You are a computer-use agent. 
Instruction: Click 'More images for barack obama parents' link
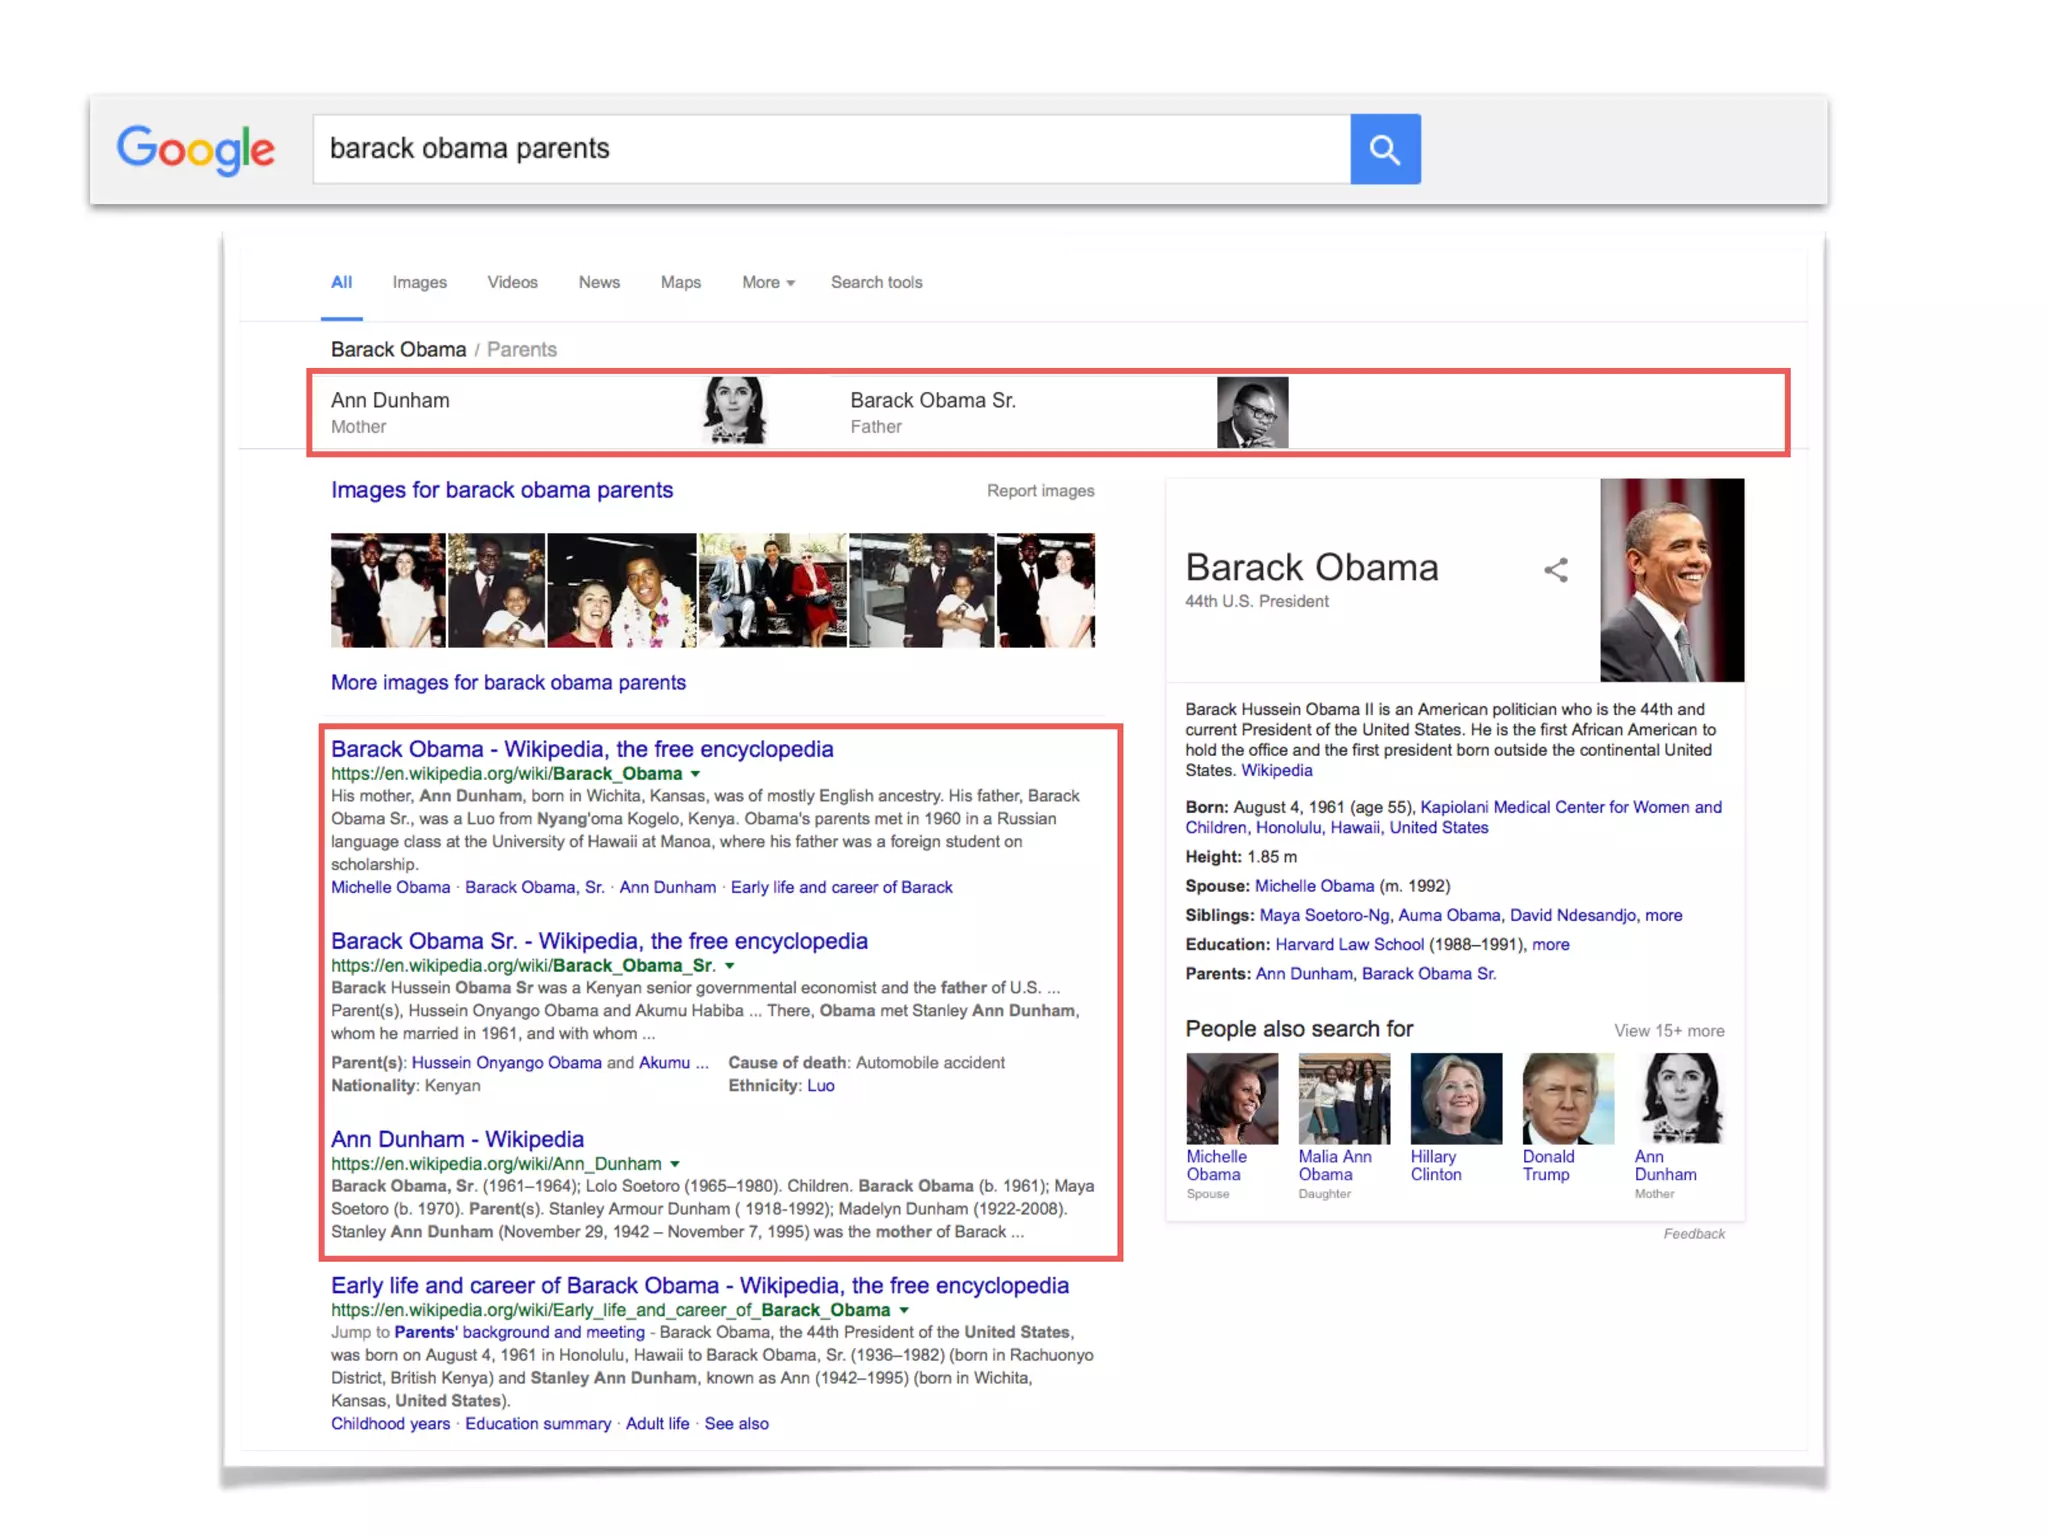tap(508, 682)
